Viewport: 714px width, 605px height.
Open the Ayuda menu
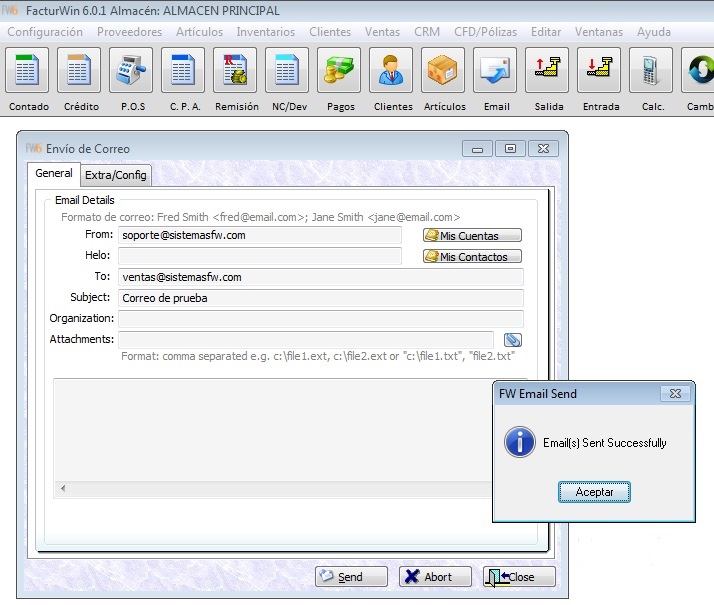653,32
